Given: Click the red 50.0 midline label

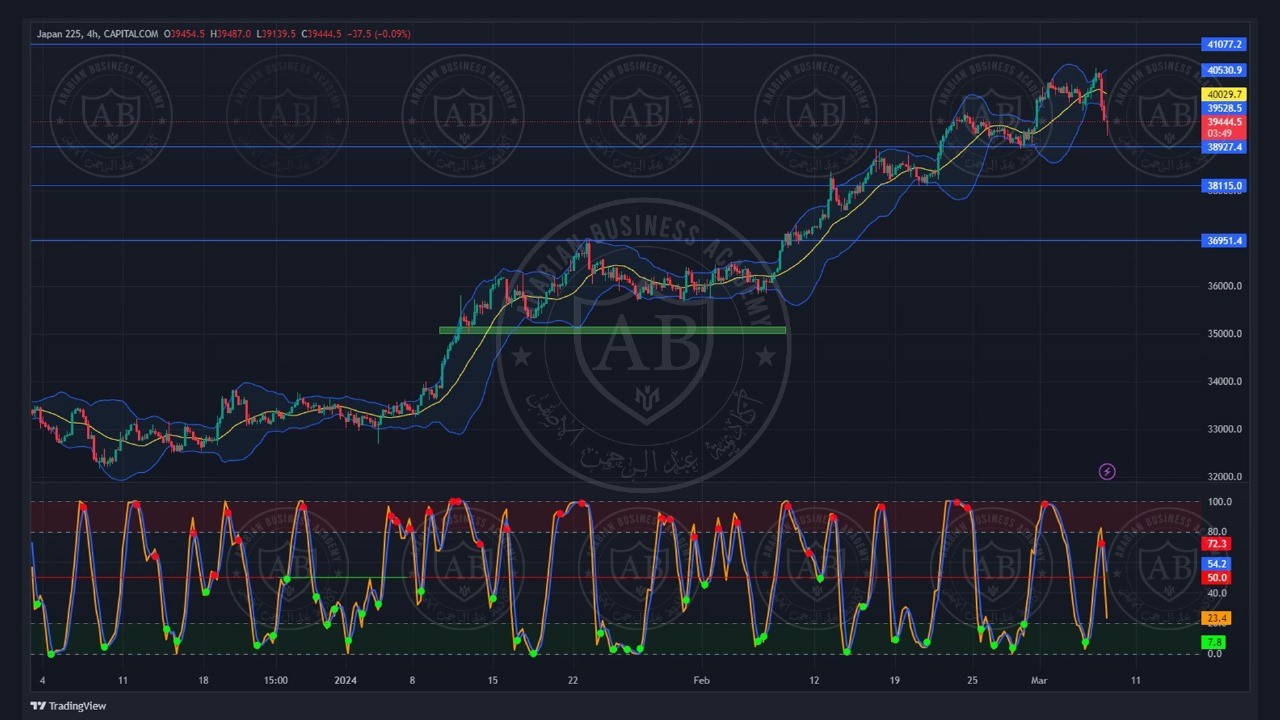Looking at the screenshot, I should [x=1217, y=578].
